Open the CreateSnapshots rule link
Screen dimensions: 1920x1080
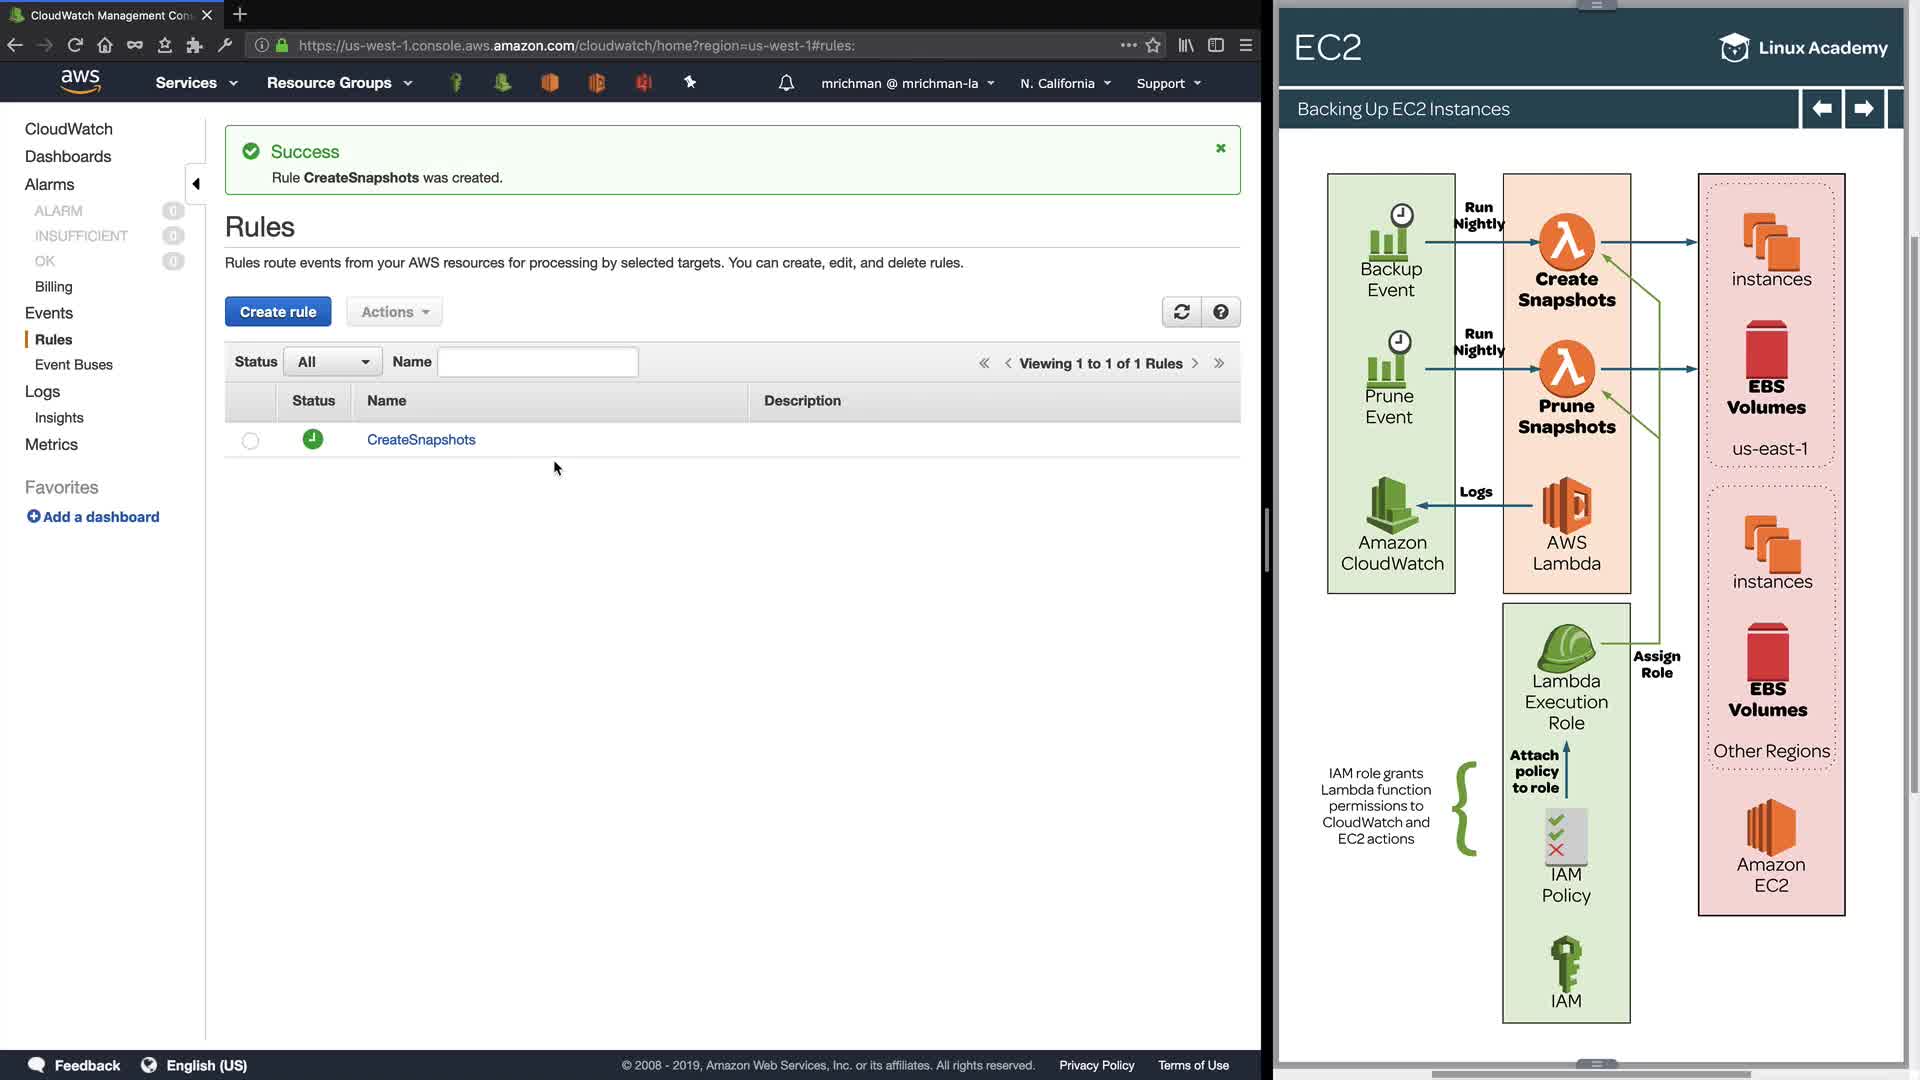click(421, 440)
